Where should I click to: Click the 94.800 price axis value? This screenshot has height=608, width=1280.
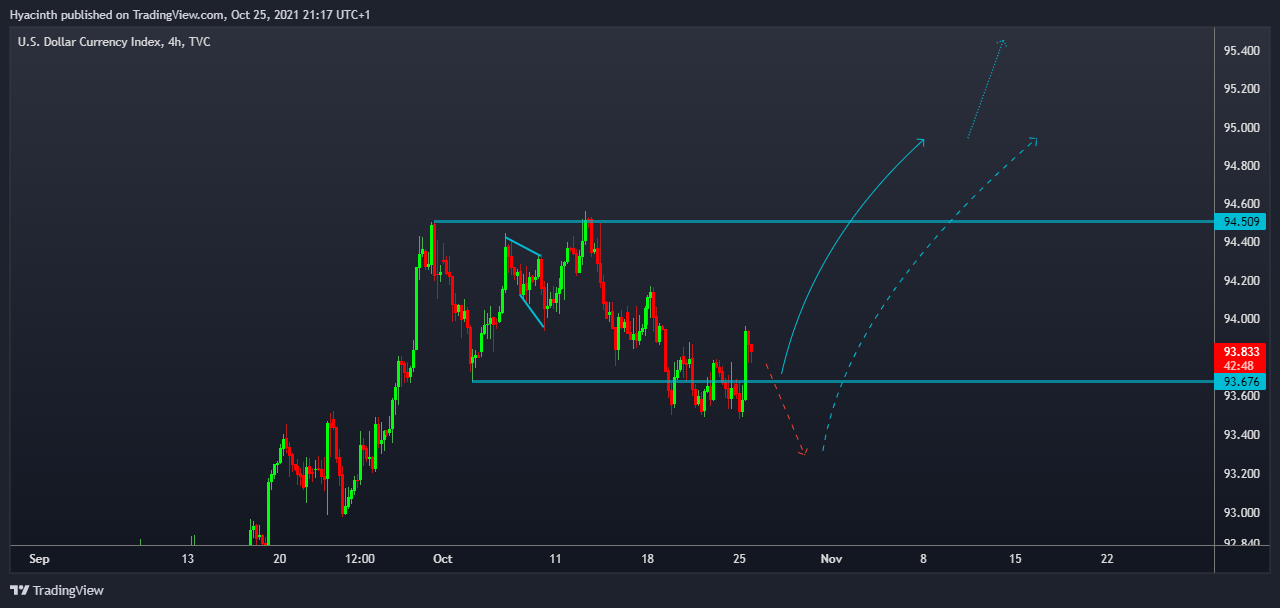pyautogui.click(x=1241, y=165)
